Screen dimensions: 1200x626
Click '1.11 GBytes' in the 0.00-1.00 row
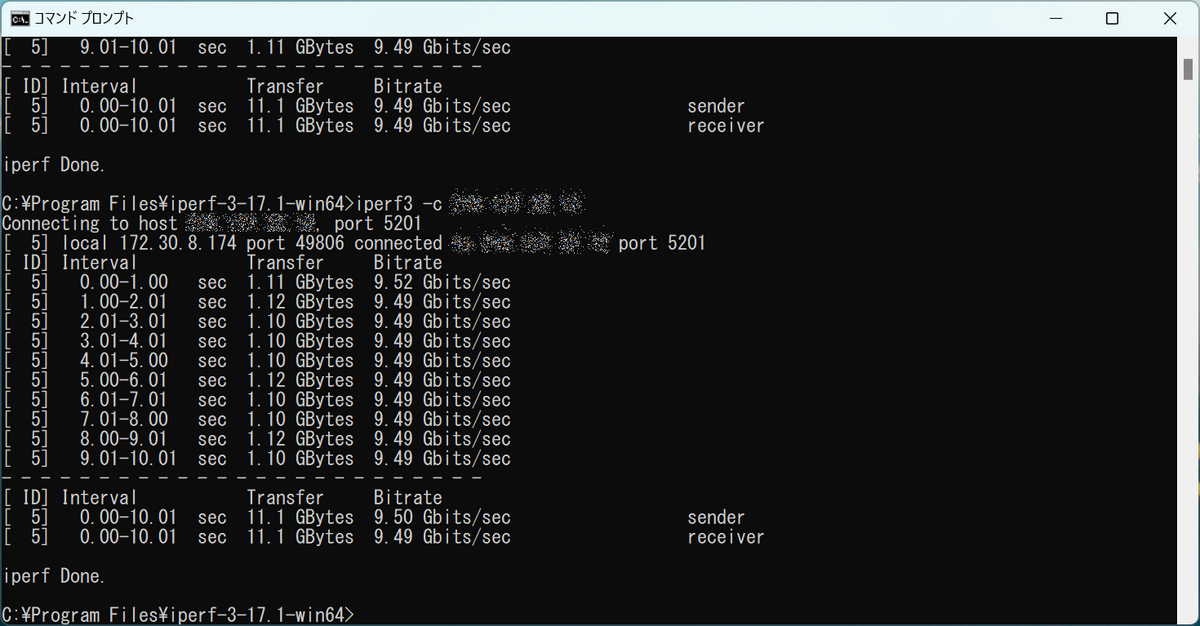pos(300,283)
